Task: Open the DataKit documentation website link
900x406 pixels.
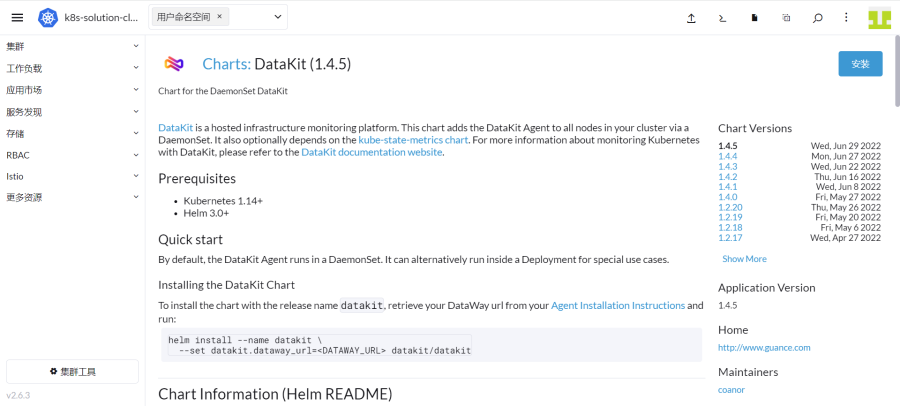Action: coord(372,152)
